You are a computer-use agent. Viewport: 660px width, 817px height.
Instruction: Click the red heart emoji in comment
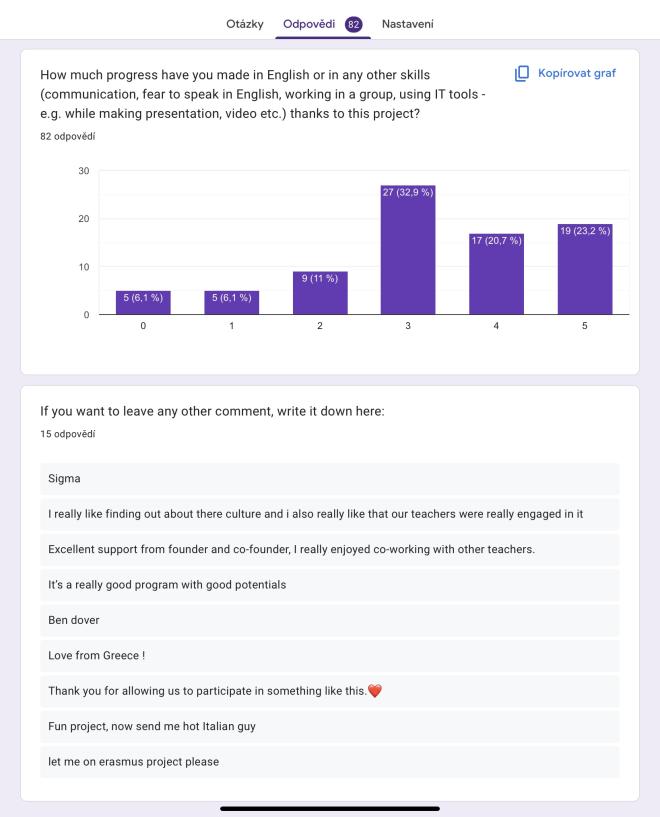click(x=375, y=691)
